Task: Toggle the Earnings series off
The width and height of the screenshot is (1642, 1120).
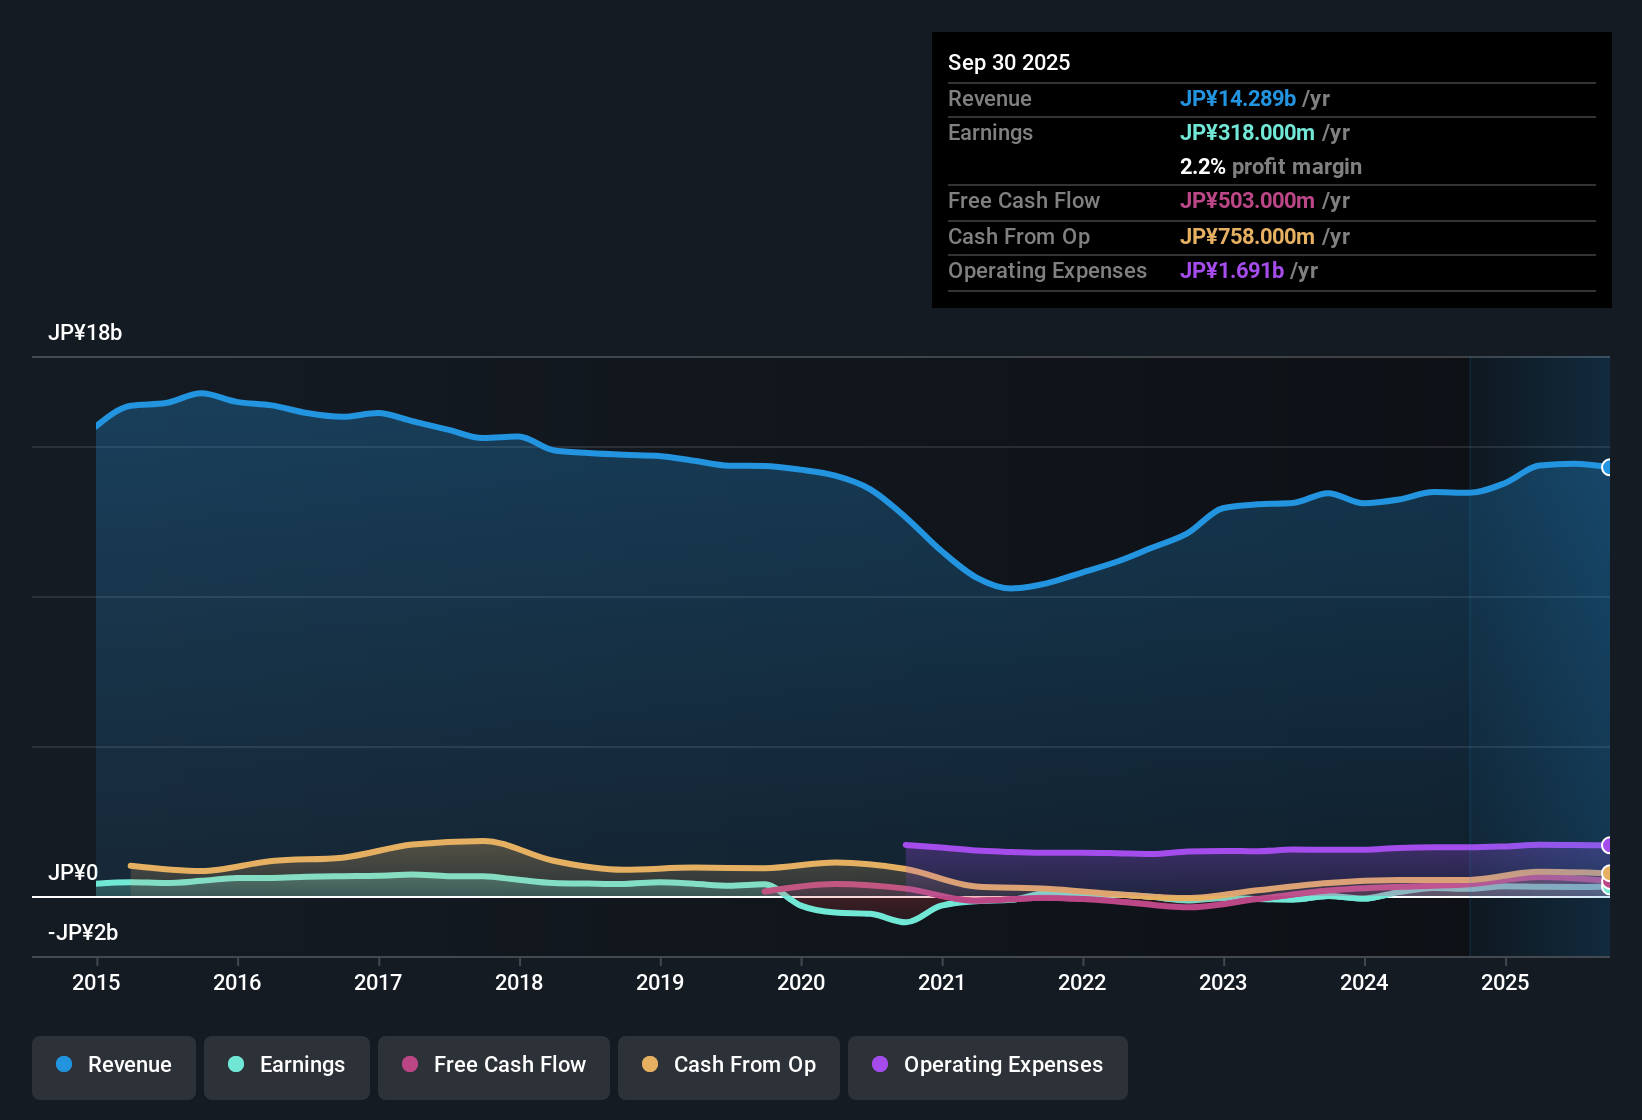Action: 286,1066
